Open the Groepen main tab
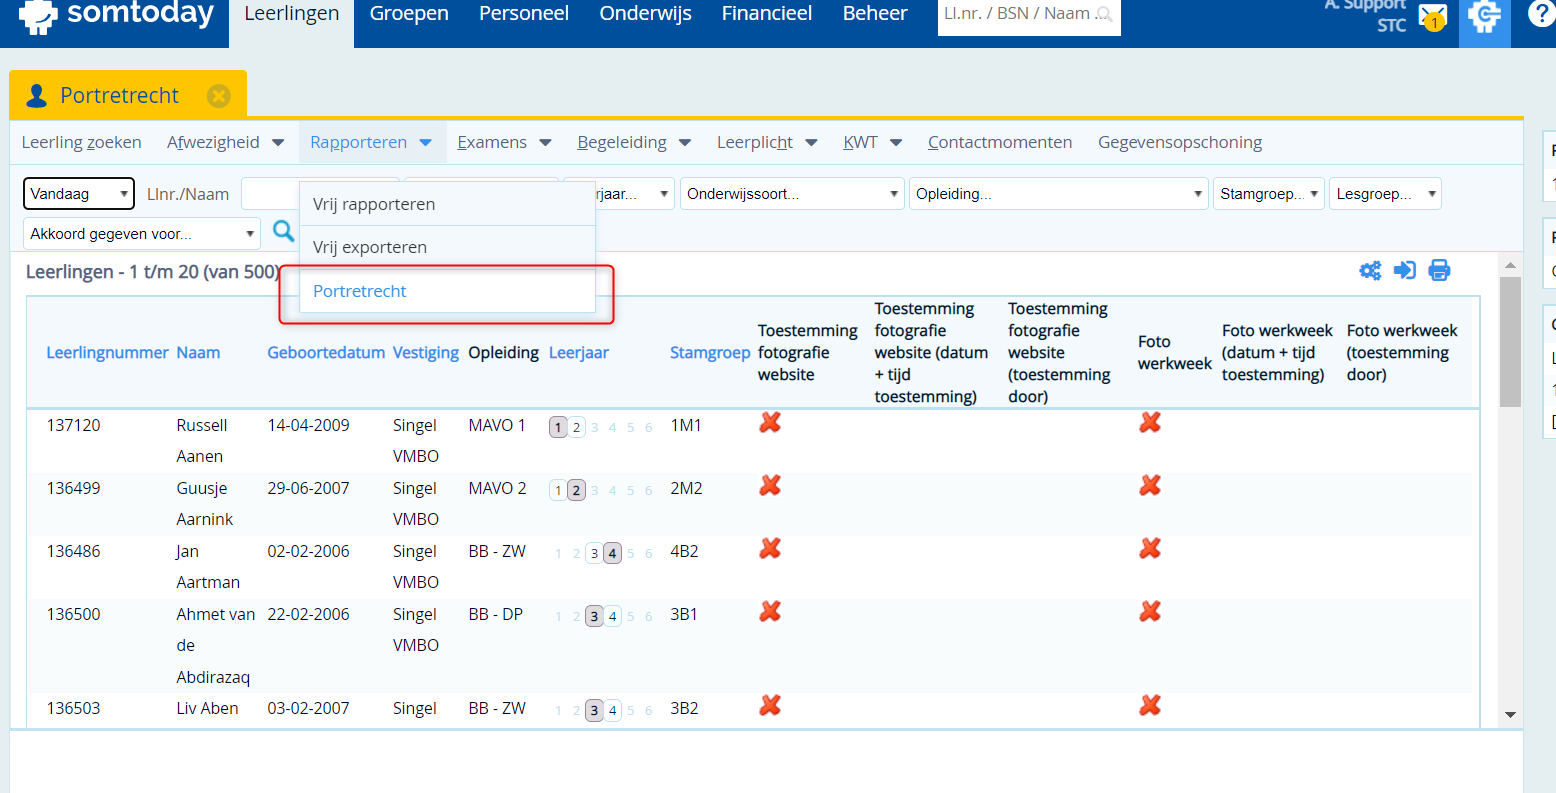The width and height of the screenshot is (1556, 793). point(409,14)
